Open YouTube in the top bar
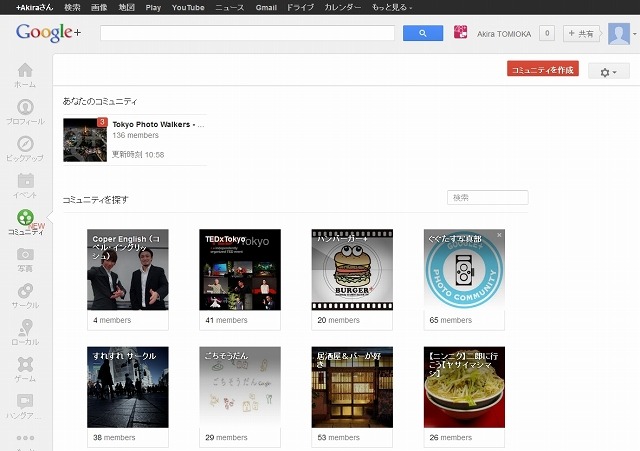The width and height of the screenshot is (640, 451). coord(188,7)
